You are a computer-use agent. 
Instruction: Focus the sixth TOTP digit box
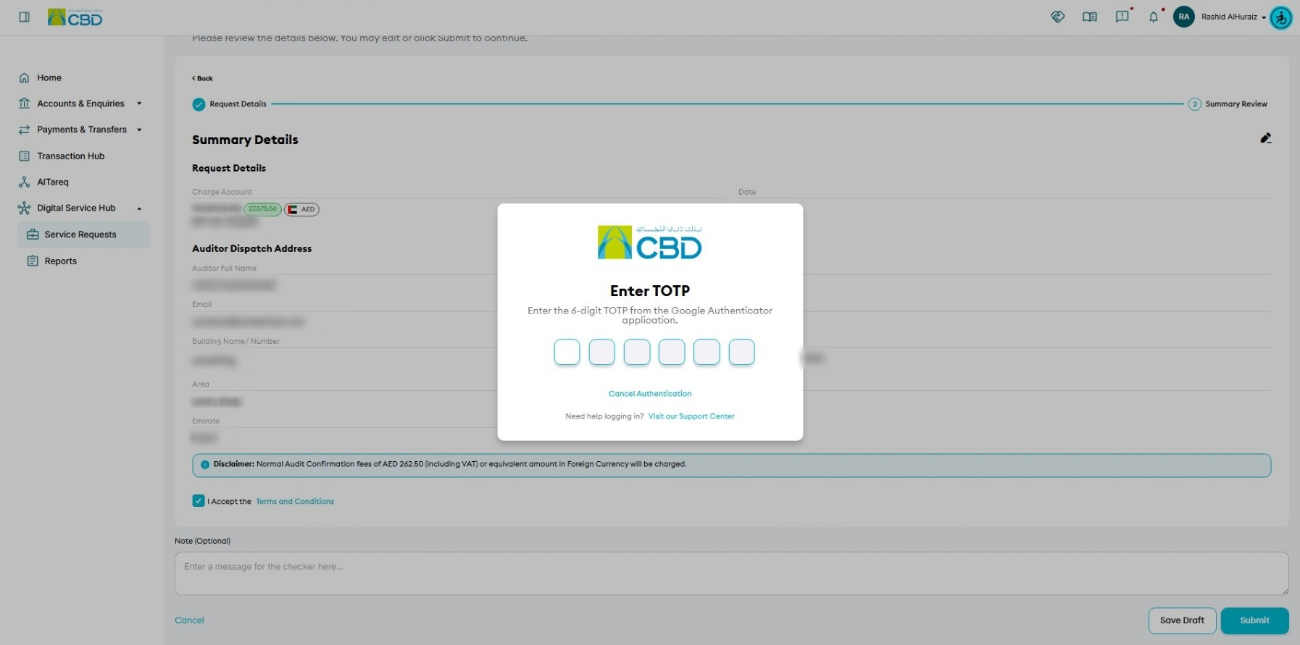pyautogui.click(x=741, y=352)
